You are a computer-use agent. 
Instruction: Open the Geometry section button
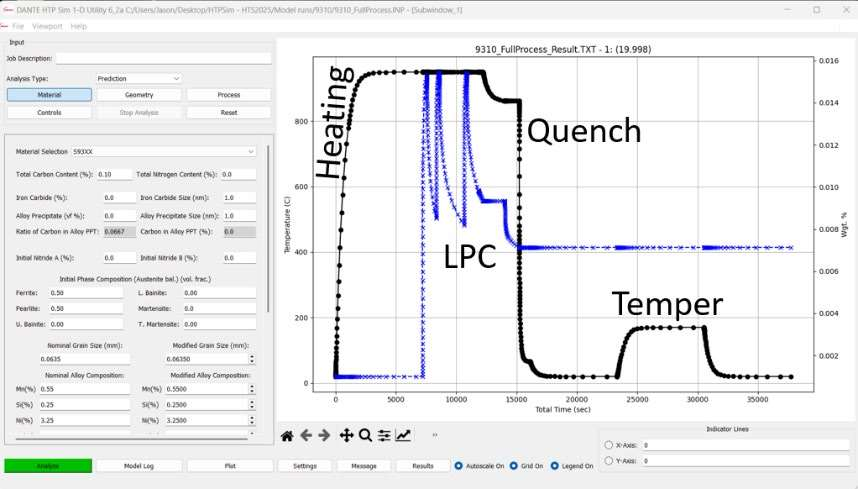tap(139, 94)
